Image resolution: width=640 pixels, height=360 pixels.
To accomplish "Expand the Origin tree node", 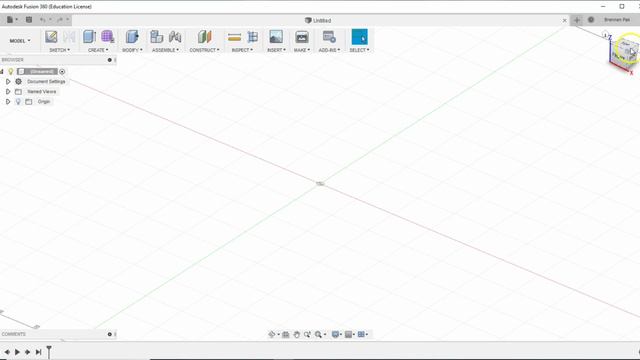I will 8,101.
